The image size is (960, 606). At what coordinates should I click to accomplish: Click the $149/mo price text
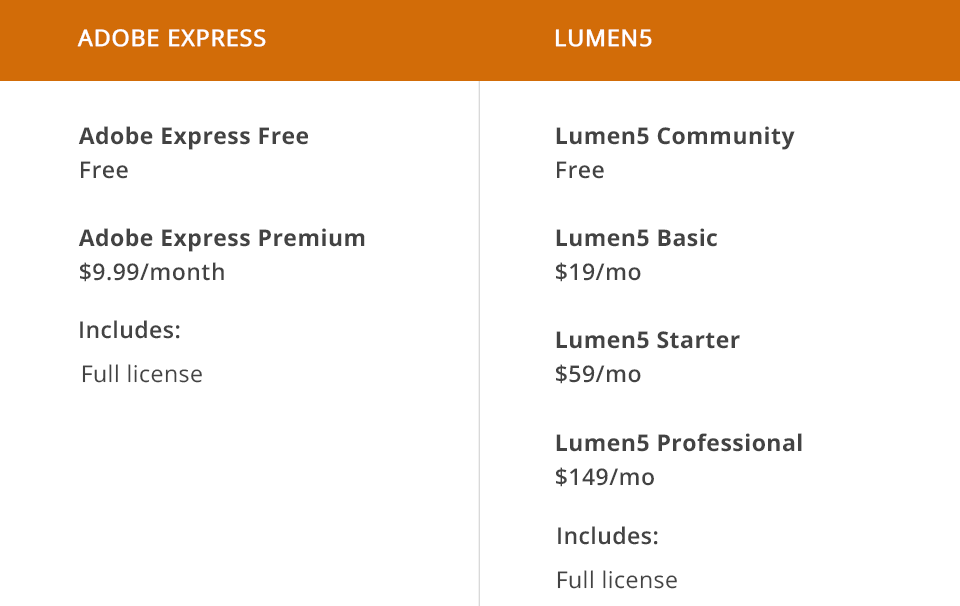coord(605,477)
